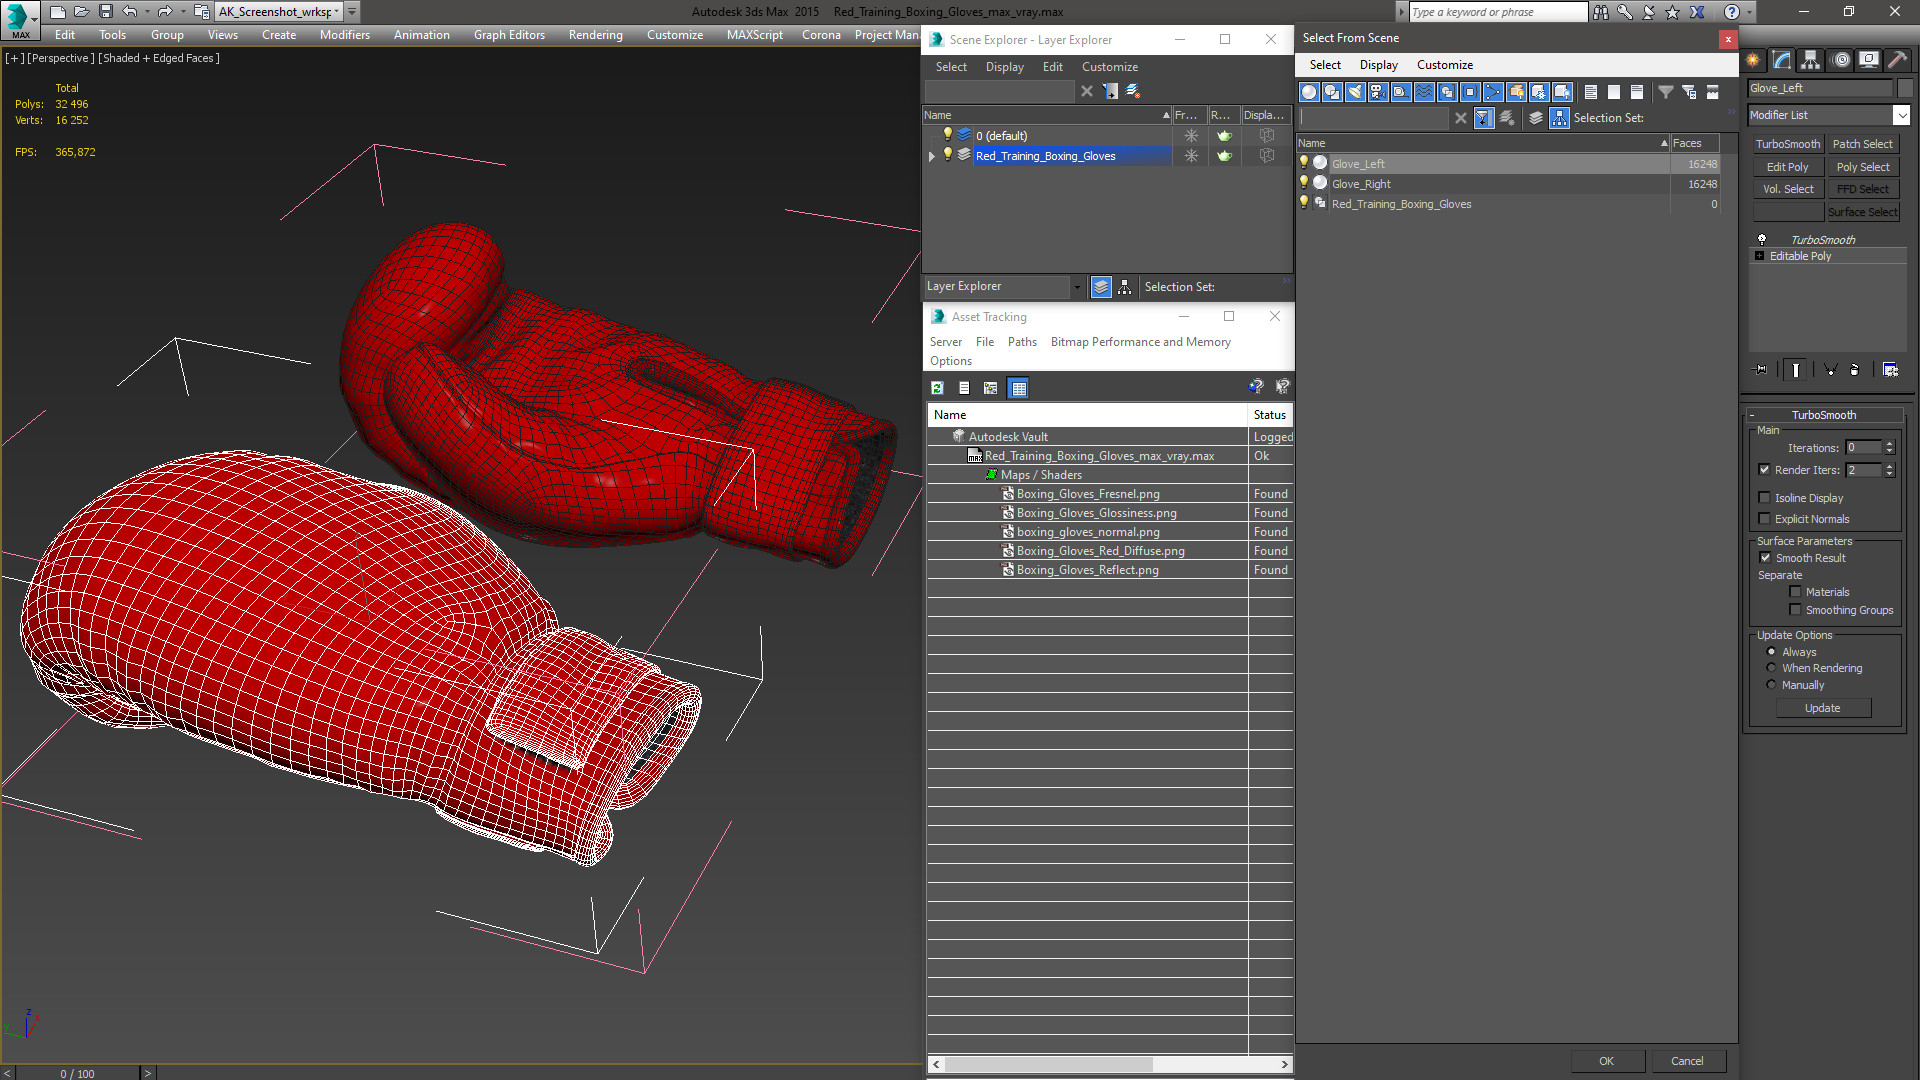1920x1080 pixels.
Task: Click Save File floppy icon in title bar
Action: pyautogui.click(x=105, y=12)
